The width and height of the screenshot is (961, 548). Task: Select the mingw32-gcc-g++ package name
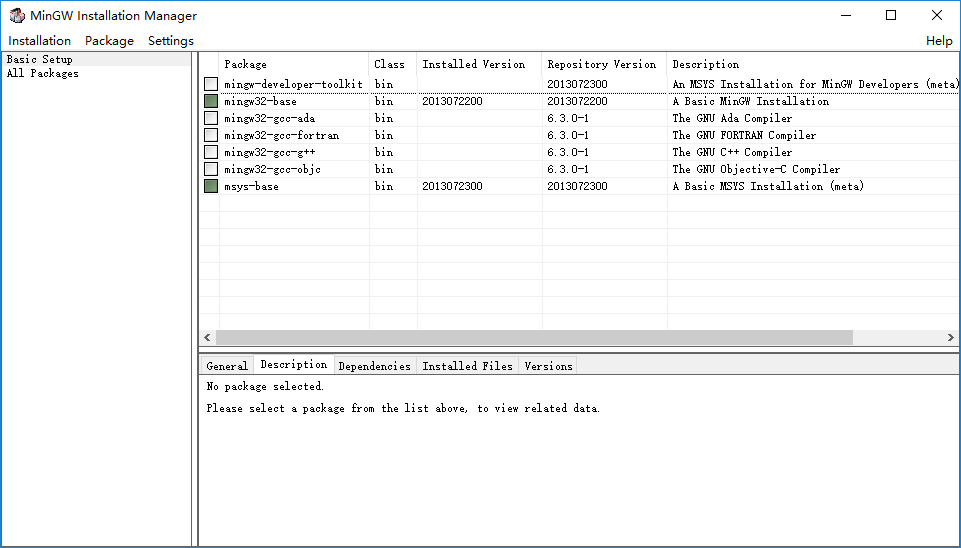click(269, 152)
